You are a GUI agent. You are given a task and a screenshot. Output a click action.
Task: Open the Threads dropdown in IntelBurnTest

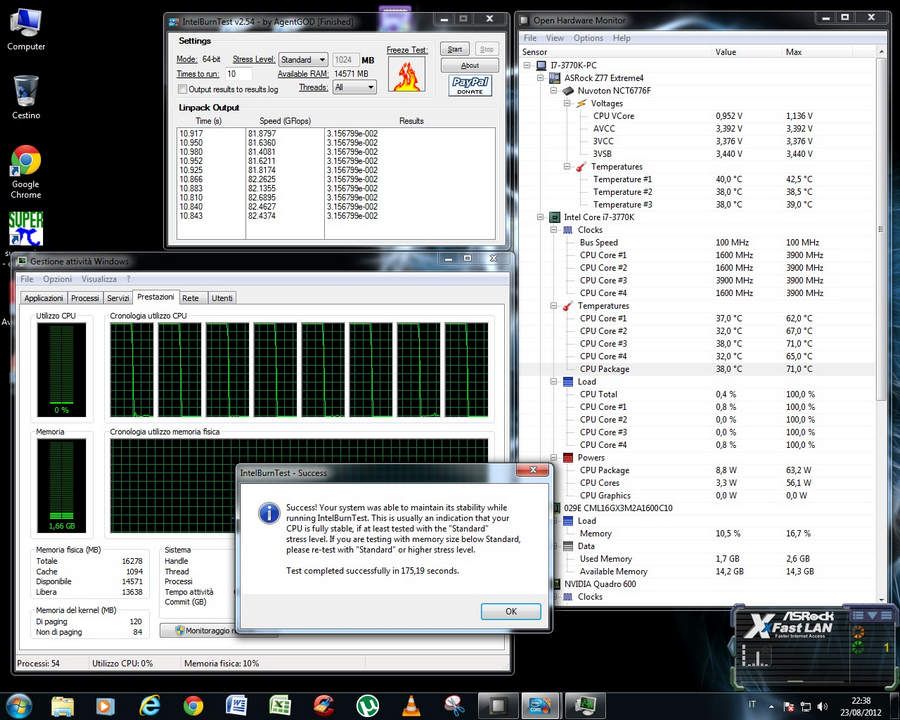[355, 87]
